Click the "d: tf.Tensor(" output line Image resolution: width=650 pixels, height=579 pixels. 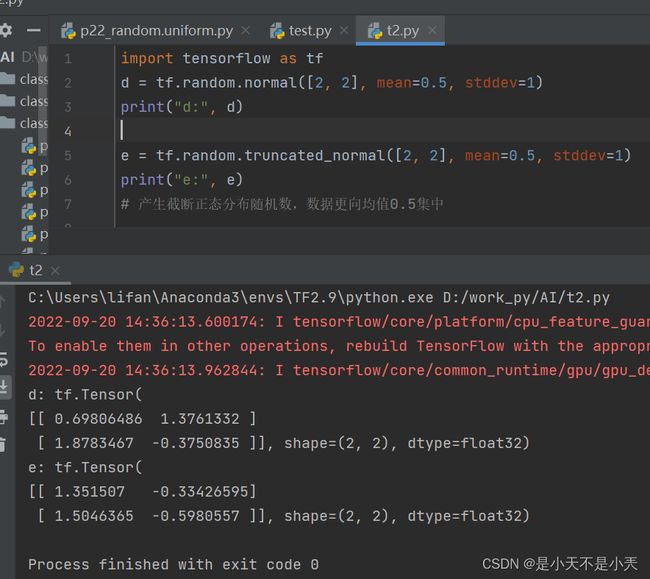[x=85, y=395]
